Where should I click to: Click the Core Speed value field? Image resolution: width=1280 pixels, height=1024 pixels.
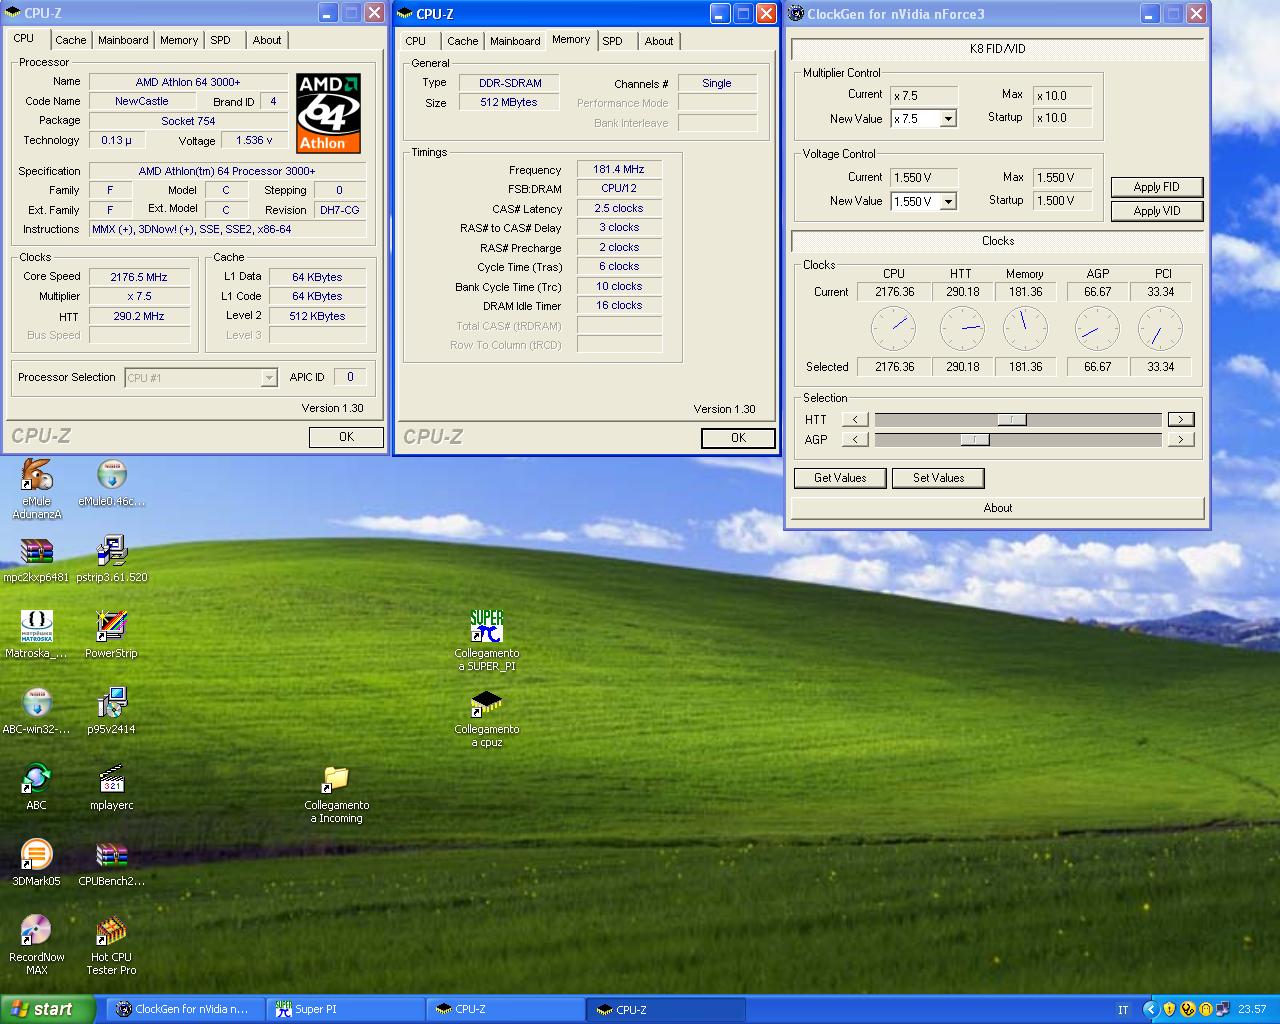[x=139, y=277]
